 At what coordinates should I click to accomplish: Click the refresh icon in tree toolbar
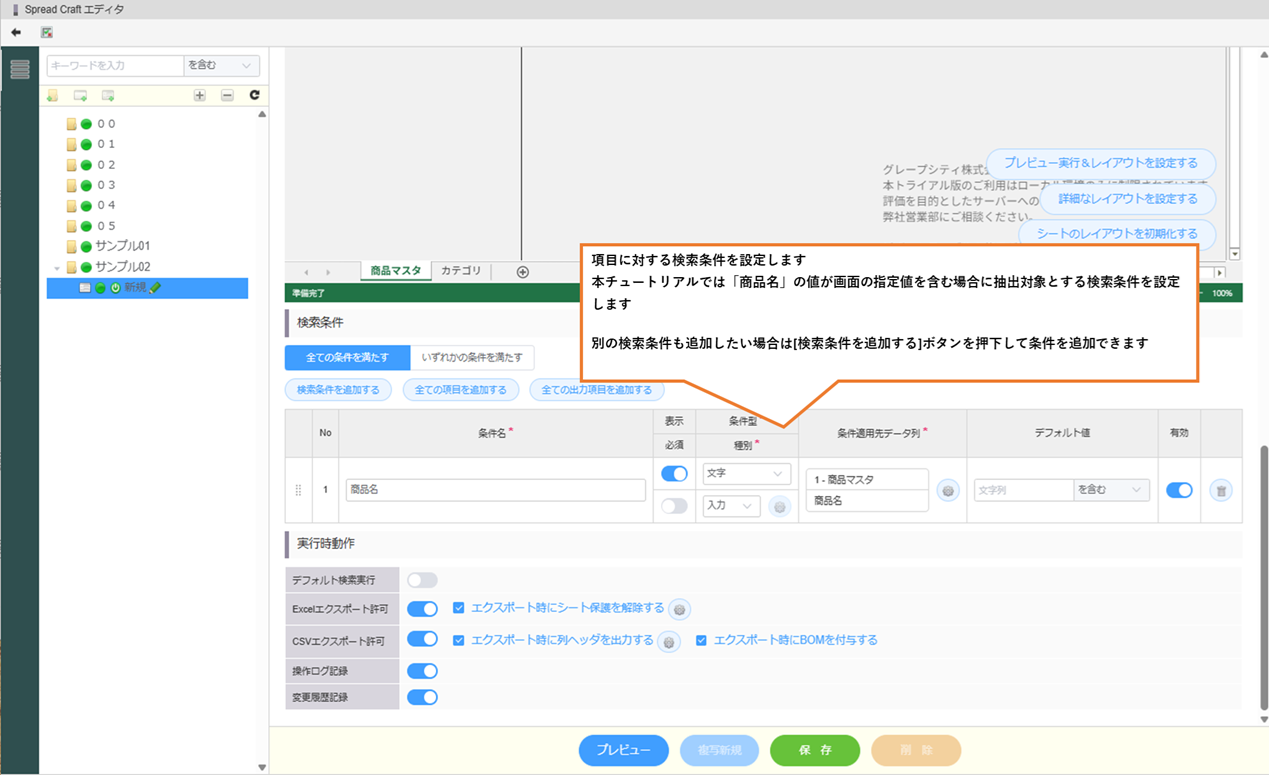pyautogui.click(x=254, y=95)
